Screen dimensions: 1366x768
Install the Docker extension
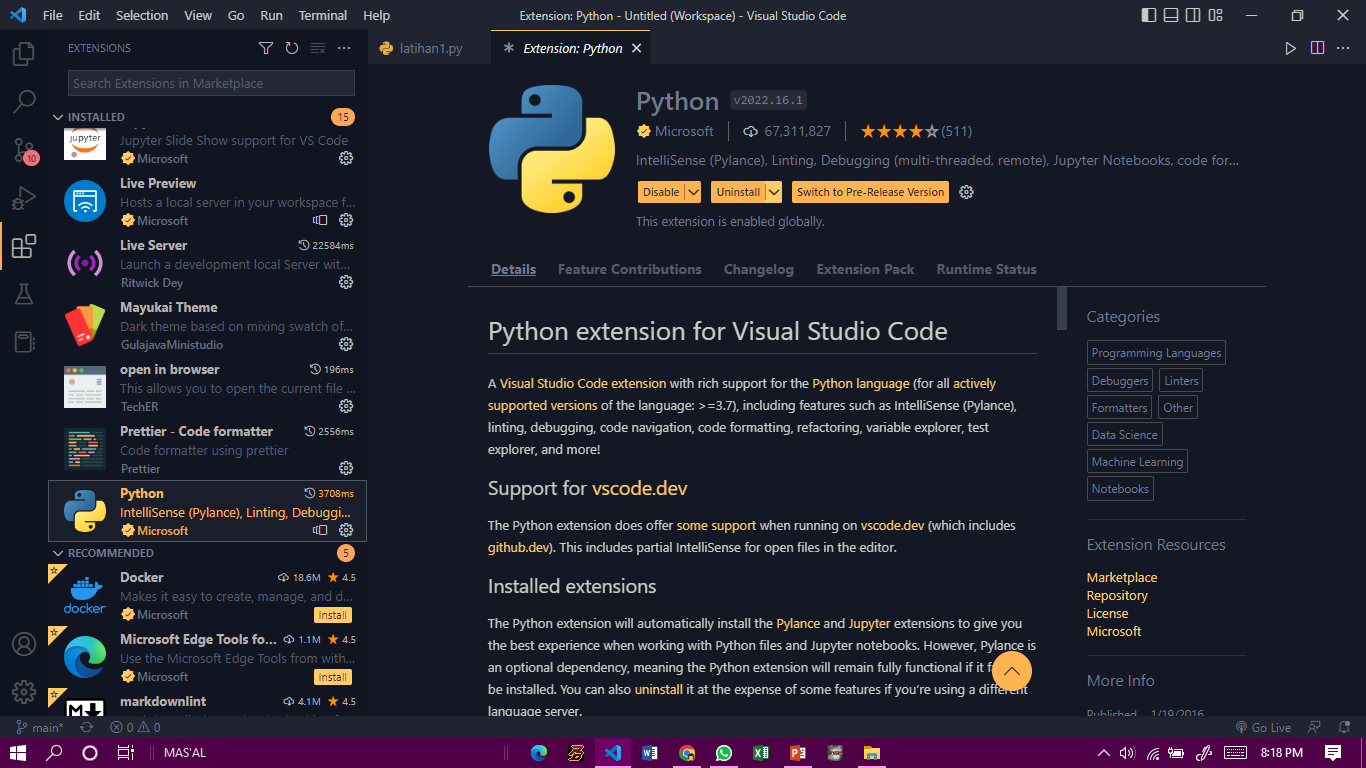[x=332, y=615]
